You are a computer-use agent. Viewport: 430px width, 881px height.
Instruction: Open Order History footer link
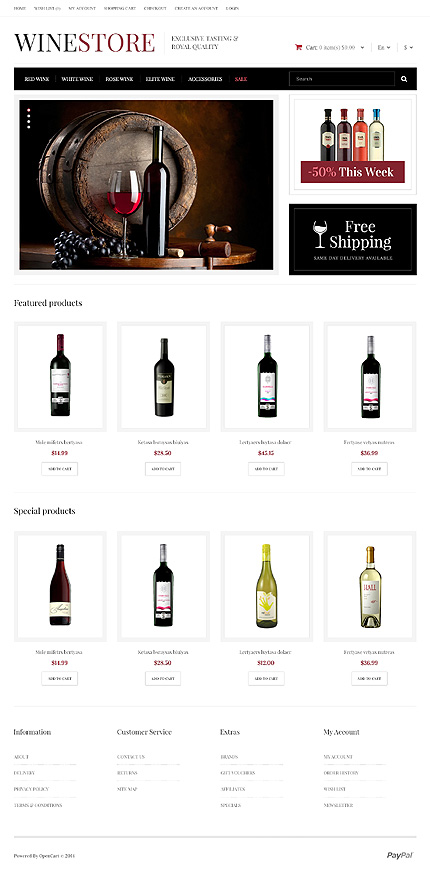pos(341,773)
